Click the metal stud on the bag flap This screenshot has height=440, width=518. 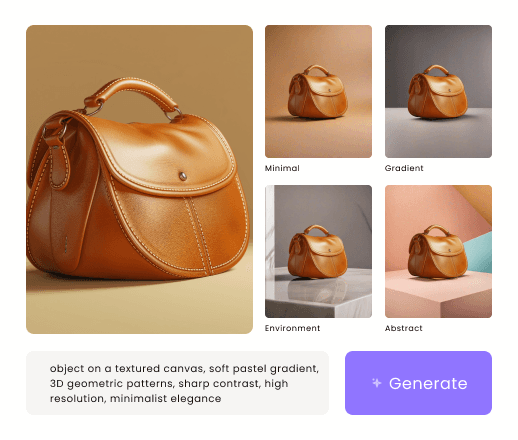[x=183, y=176]
